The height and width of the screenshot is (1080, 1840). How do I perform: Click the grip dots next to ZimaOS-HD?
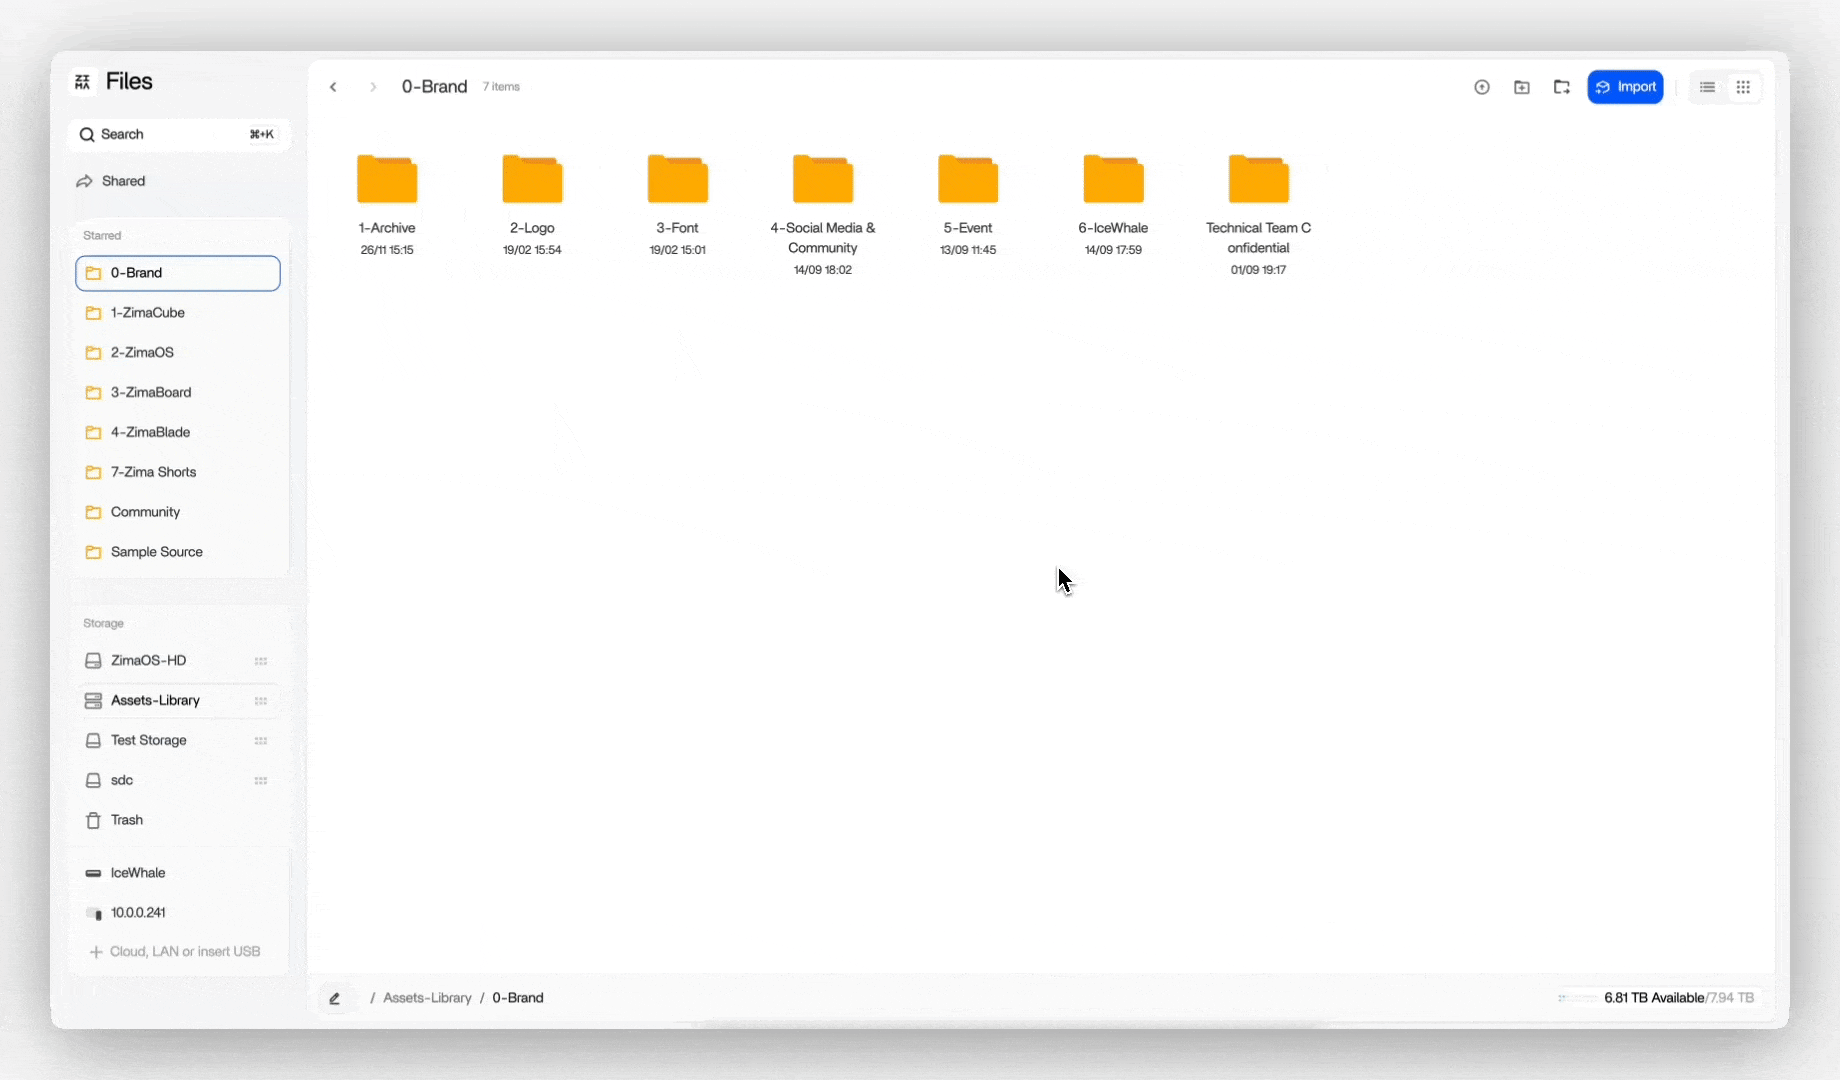pyautogui.click(x=261, y=661)
